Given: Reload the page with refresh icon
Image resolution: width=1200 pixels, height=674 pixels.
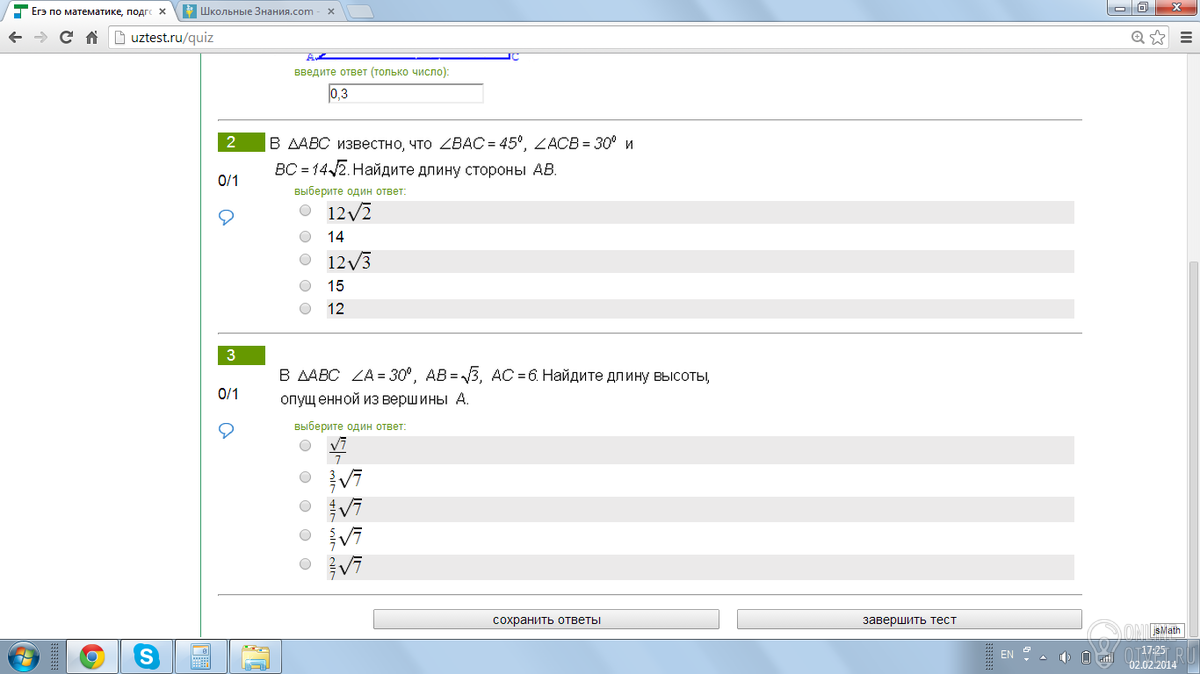Looking at the screenshot, I should tap(66, 37).
